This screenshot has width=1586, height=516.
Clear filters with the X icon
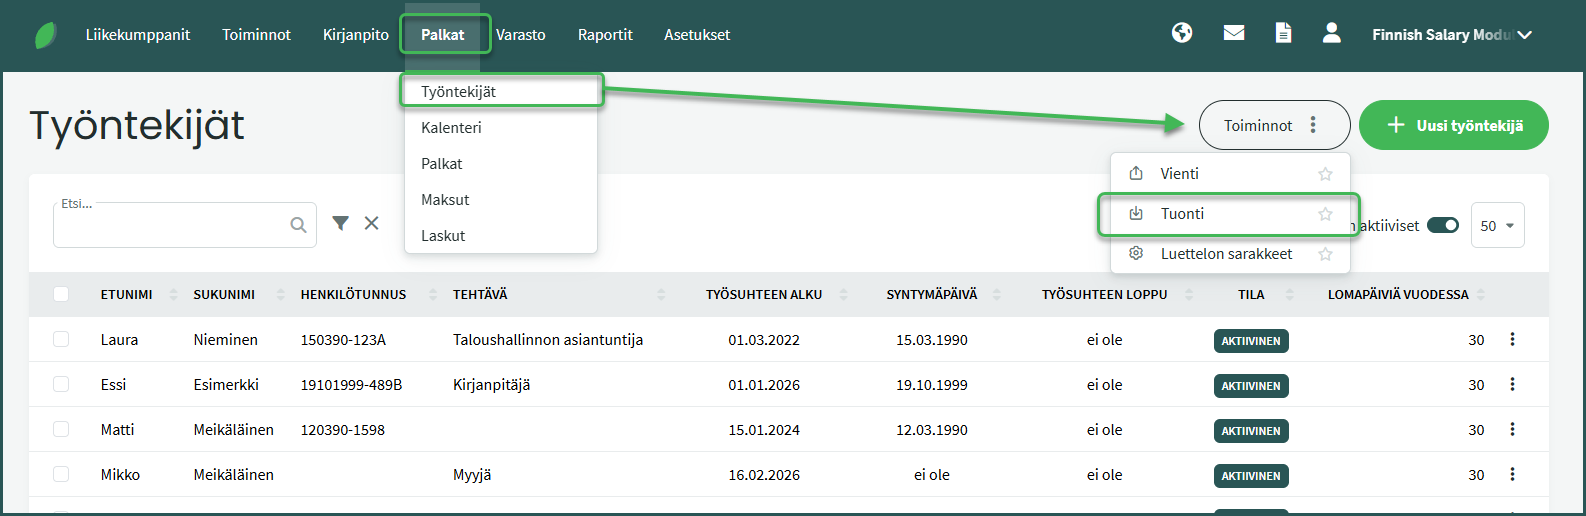click(x=371, y=223)
